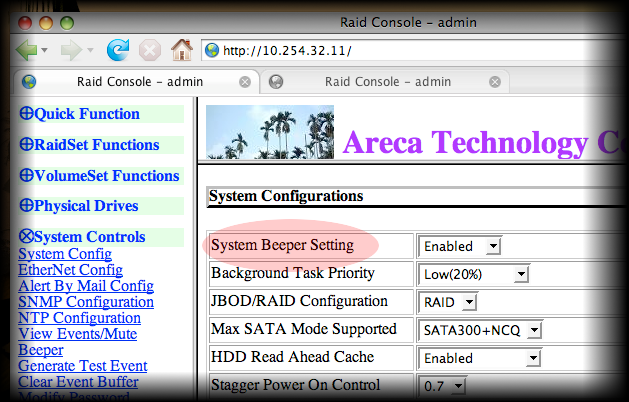Reload the page with the blue refresh icon
The height and width of the screenshot is (402, 629).
(x=118, y=50)
